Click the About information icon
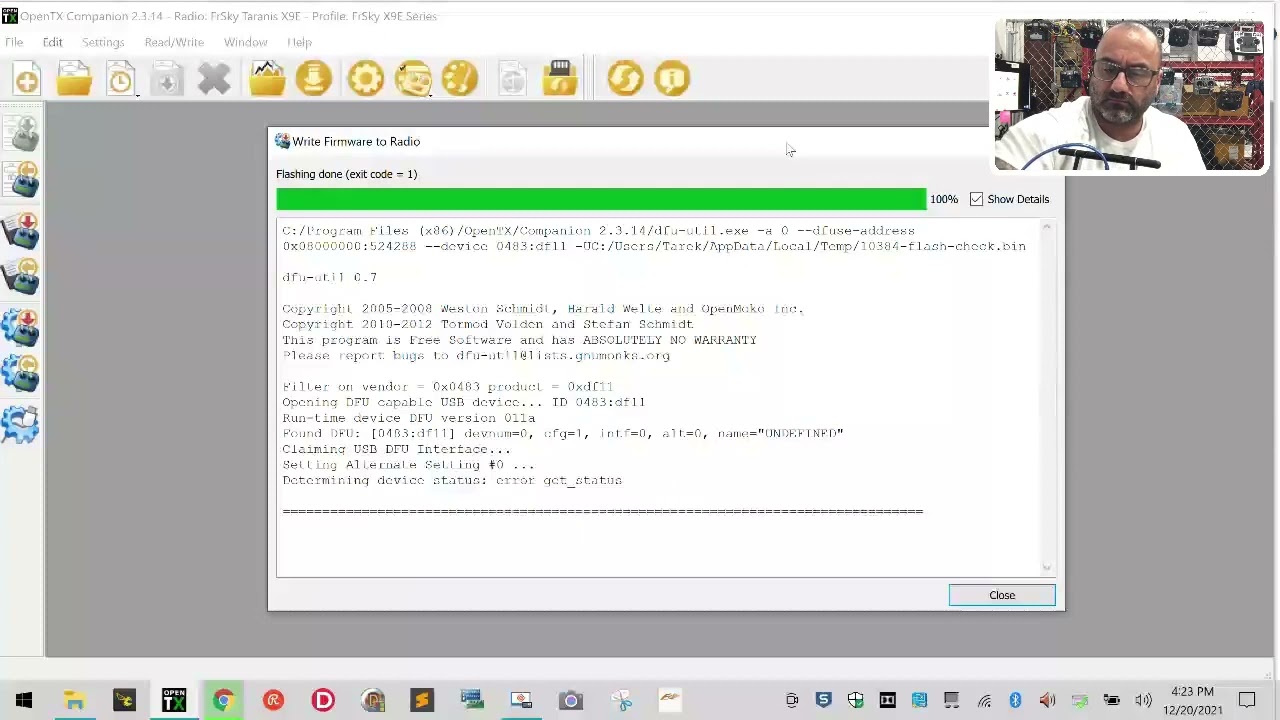The height and width of the screenshot is (720, 1280). click(672, 79)
